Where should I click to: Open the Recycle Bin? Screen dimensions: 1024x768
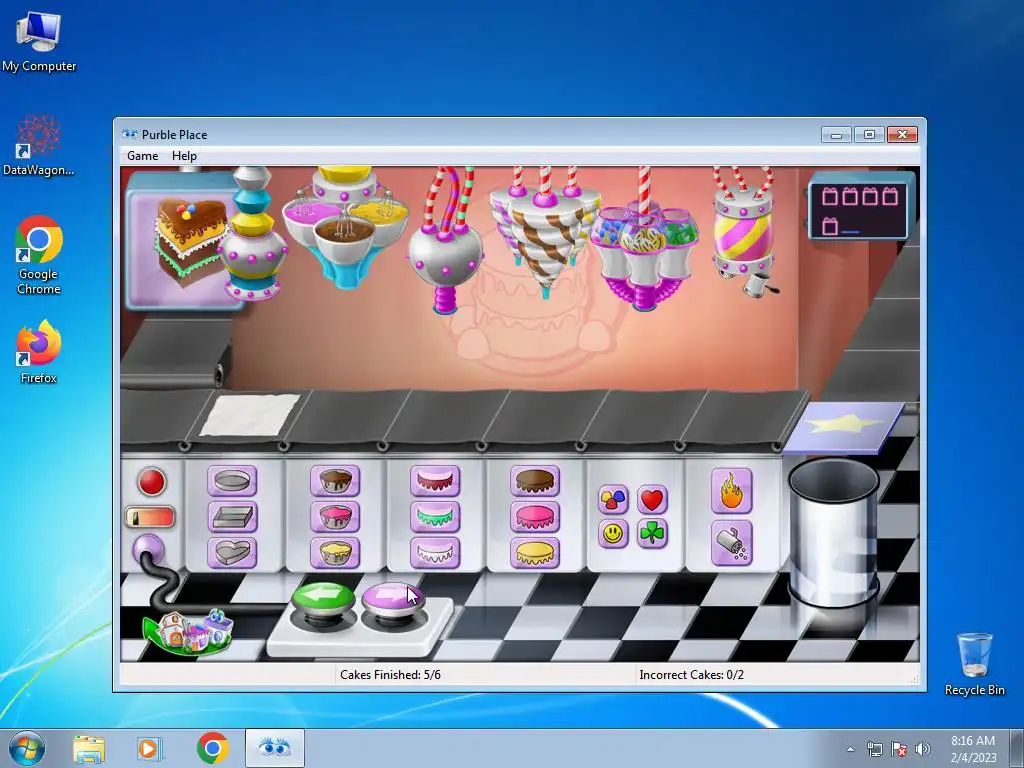tap(974, 664)
